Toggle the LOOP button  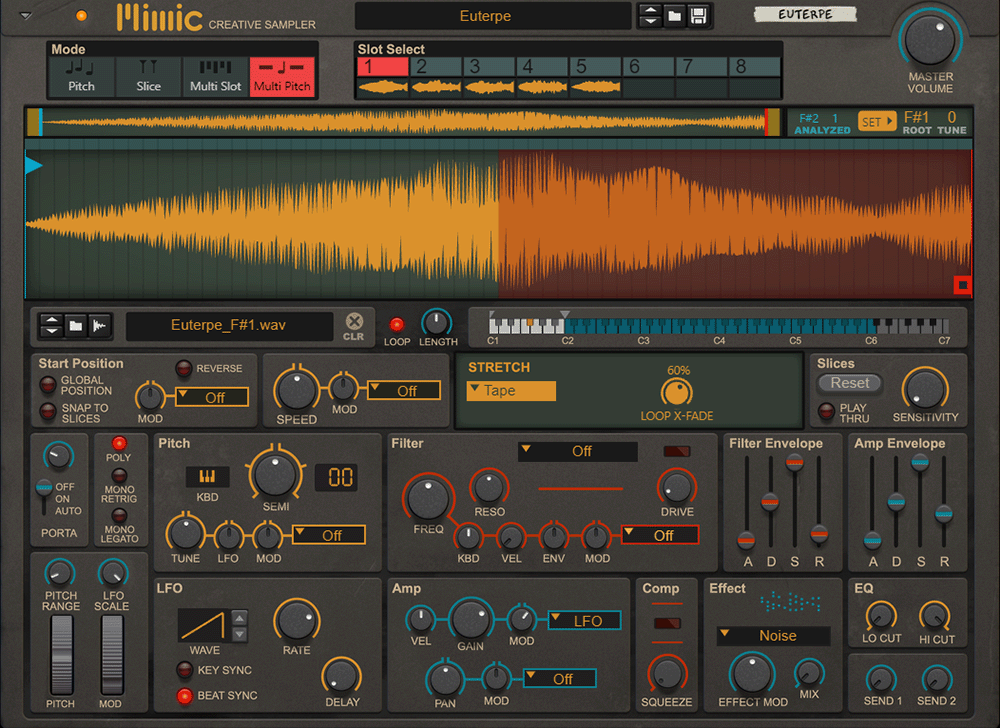point(397,324)
